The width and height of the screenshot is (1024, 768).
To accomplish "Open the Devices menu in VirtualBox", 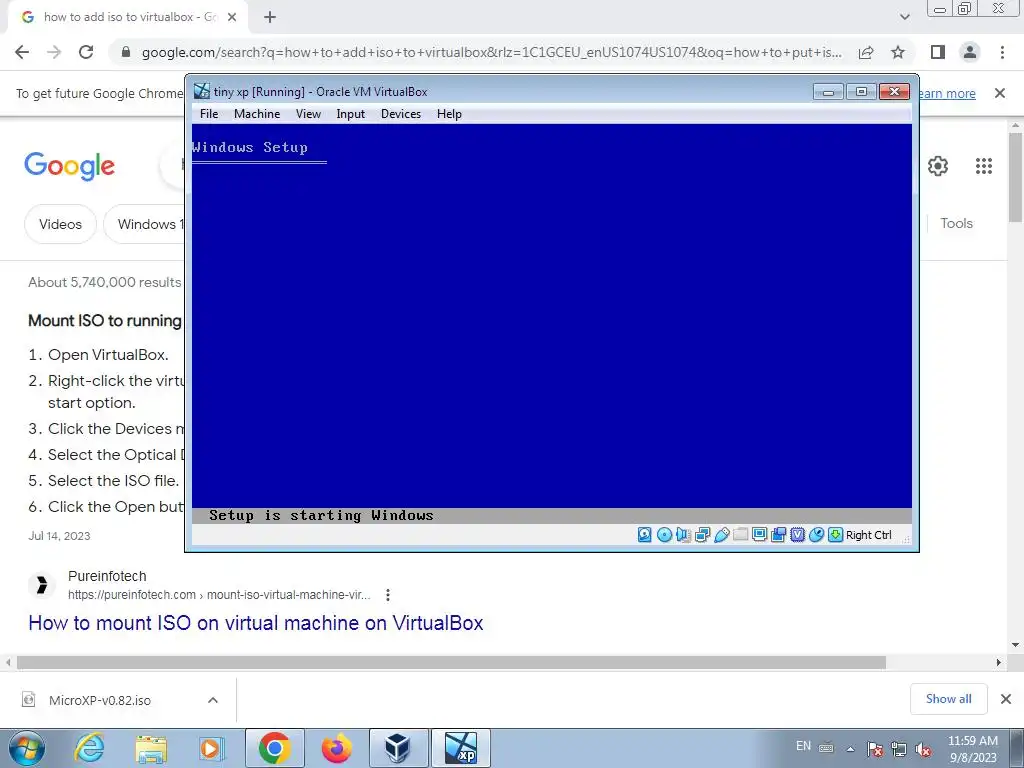I will pos(401,114).
